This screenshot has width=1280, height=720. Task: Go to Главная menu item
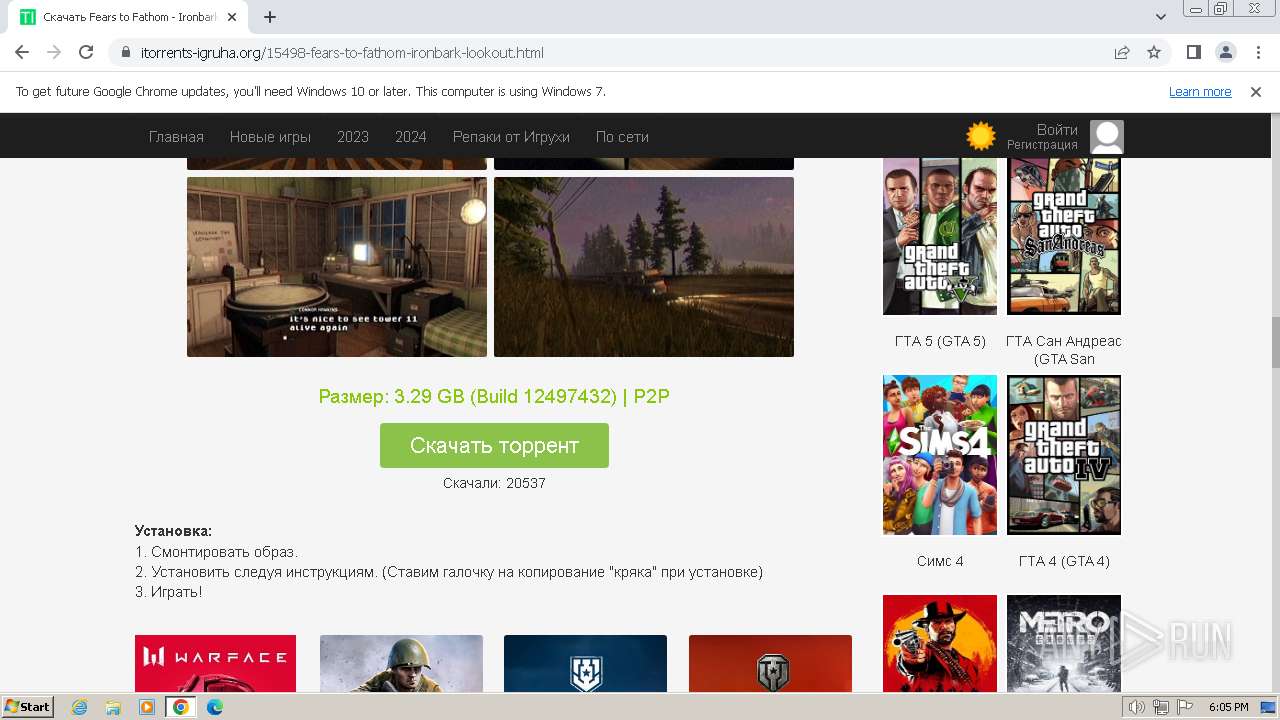pos(176,137)
